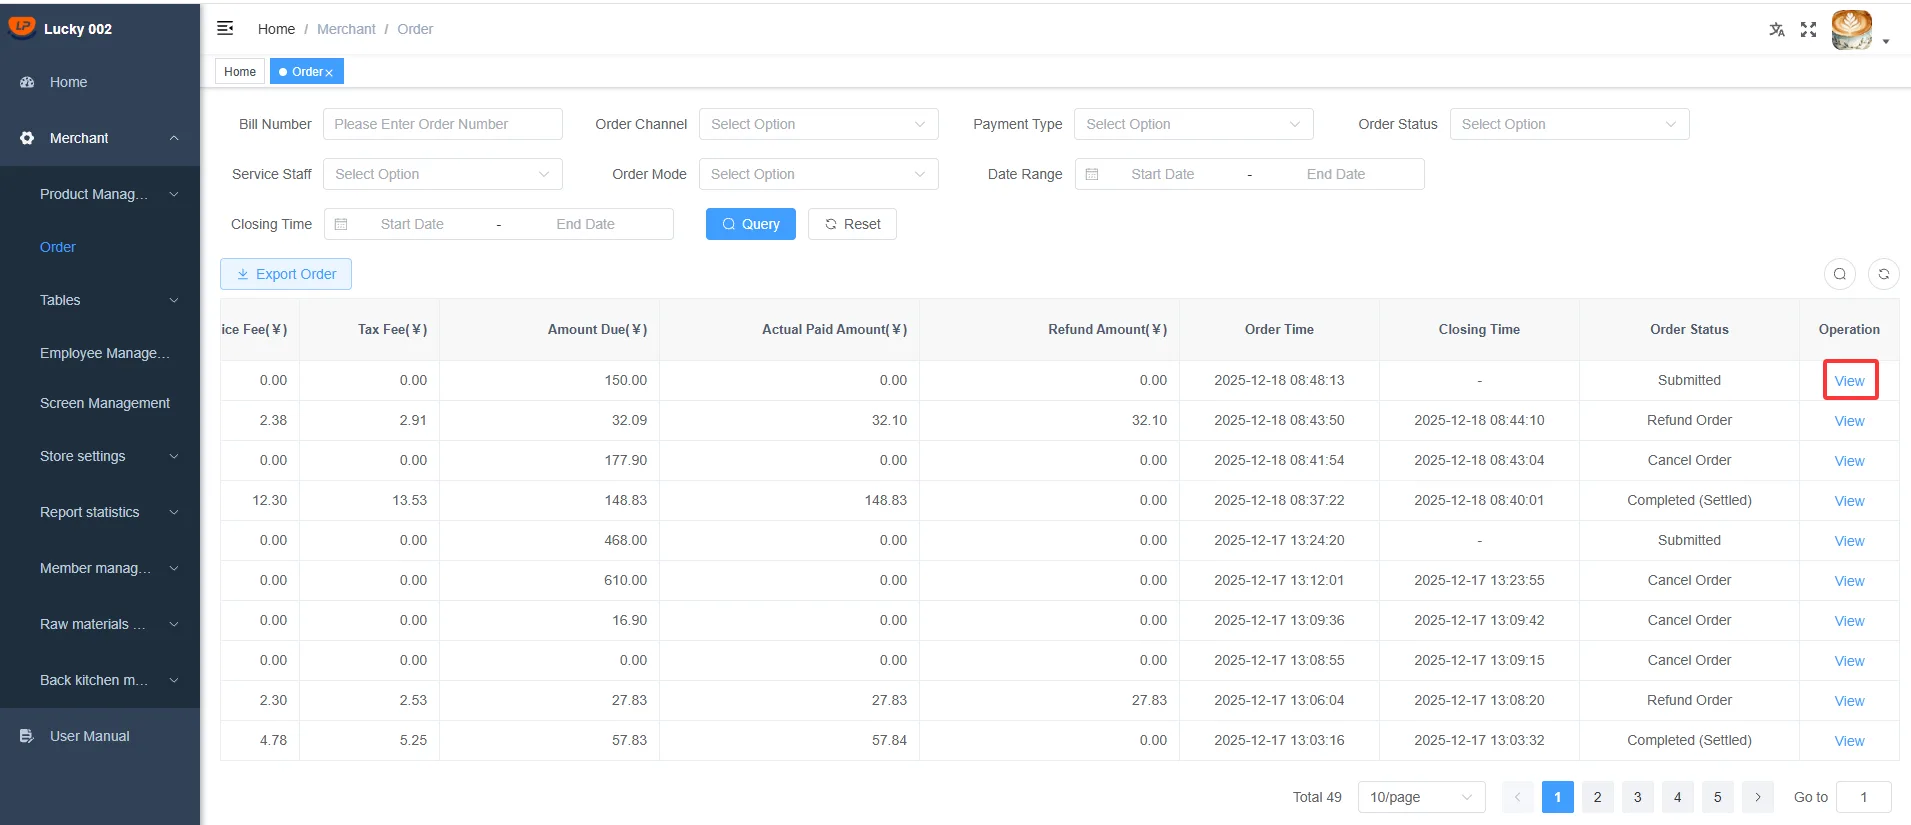
Task: Click the Go to page number field
Action: tap(1864, 797)
